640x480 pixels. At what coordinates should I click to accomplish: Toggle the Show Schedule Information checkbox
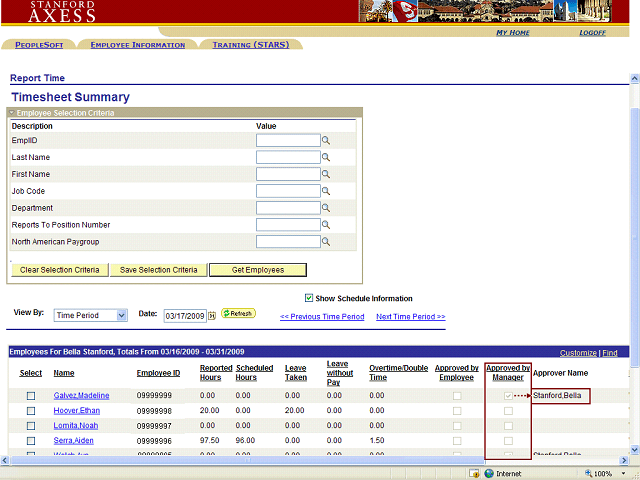pyautogui.click(x=309, y=298)
